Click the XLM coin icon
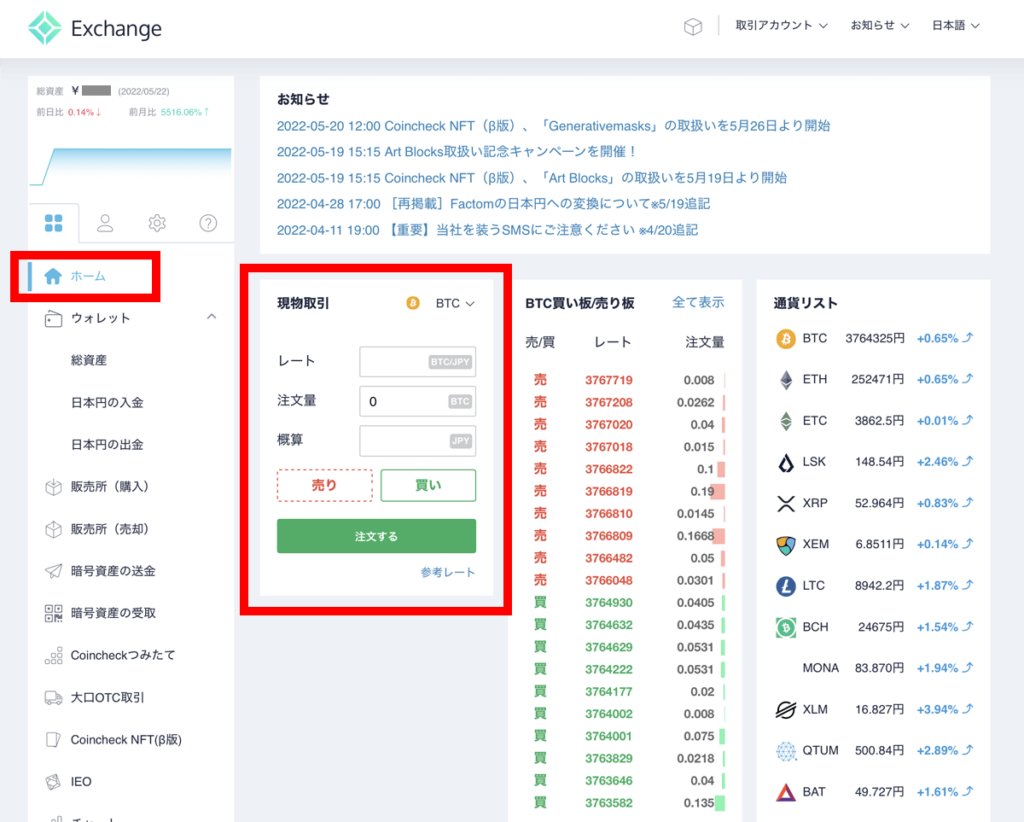Image resolution: width=1024 pixels, height=822 pixels. [786, 710]
